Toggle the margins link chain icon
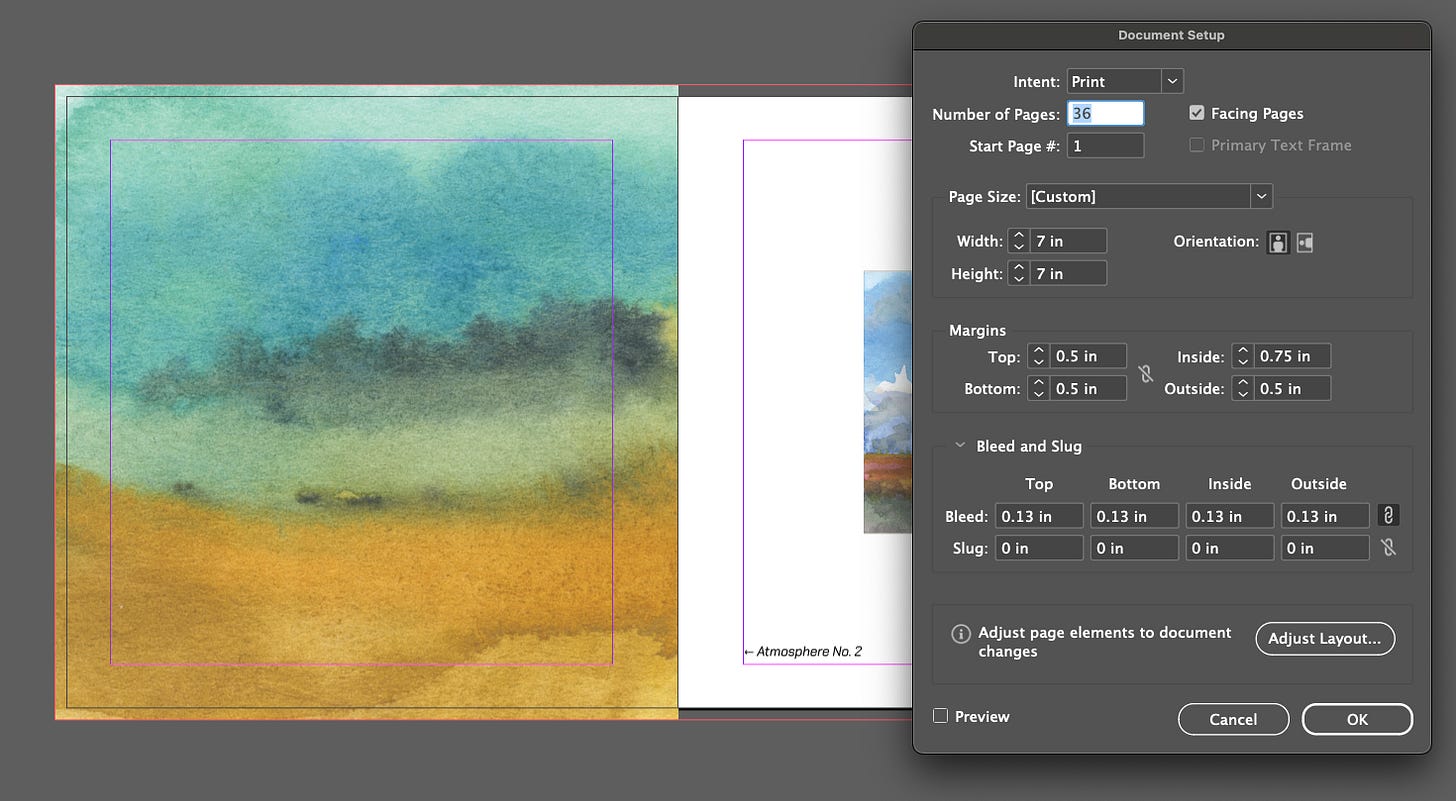 coord(1145,373)
